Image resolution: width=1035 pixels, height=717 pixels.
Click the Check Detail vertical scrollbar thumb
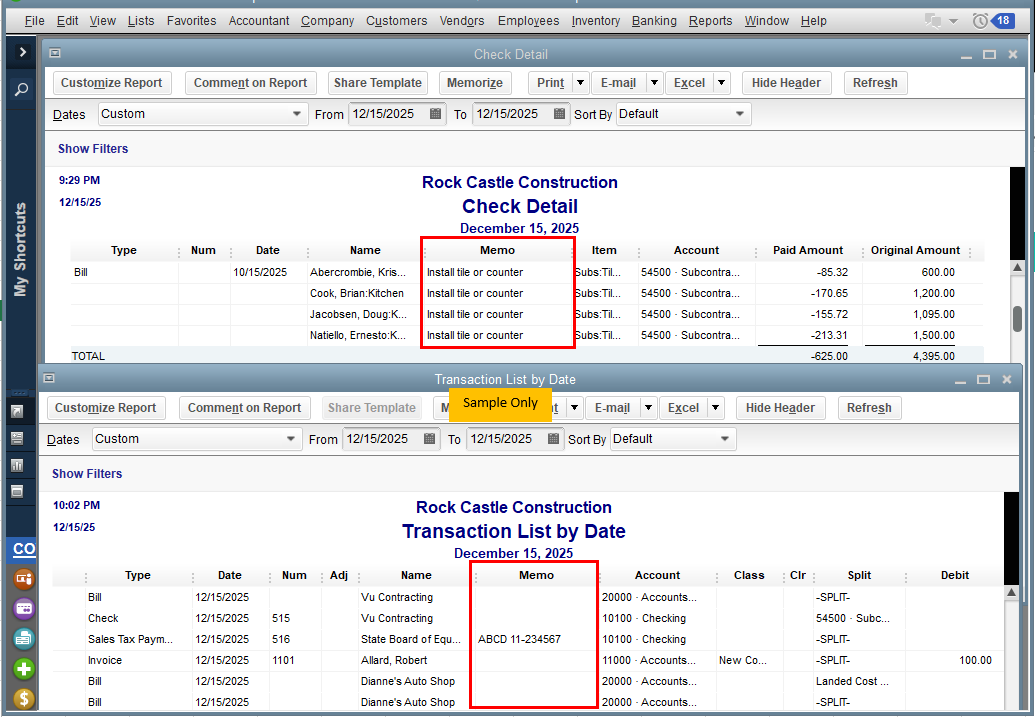[1017, 318]
